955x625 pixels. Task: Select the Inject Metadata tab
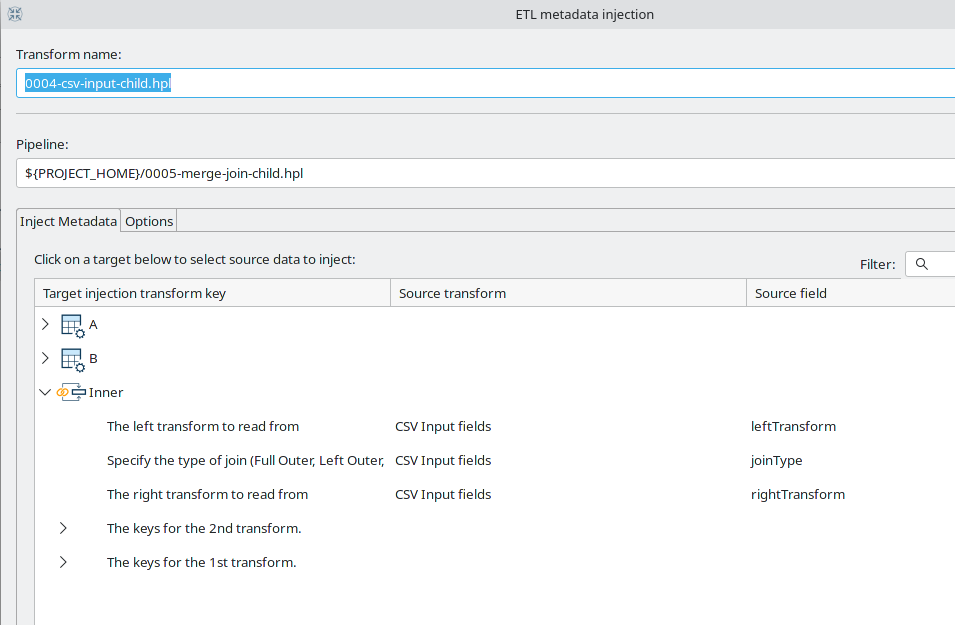68,220
